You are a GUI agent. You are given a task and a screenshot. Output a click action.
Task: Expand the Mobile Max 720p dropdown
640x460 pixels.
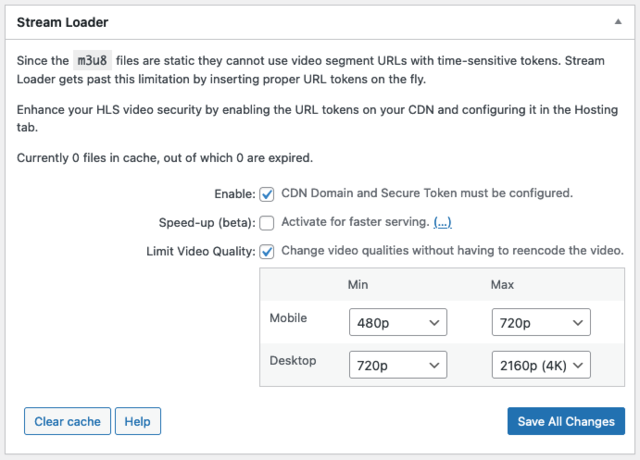click(541, 322)
